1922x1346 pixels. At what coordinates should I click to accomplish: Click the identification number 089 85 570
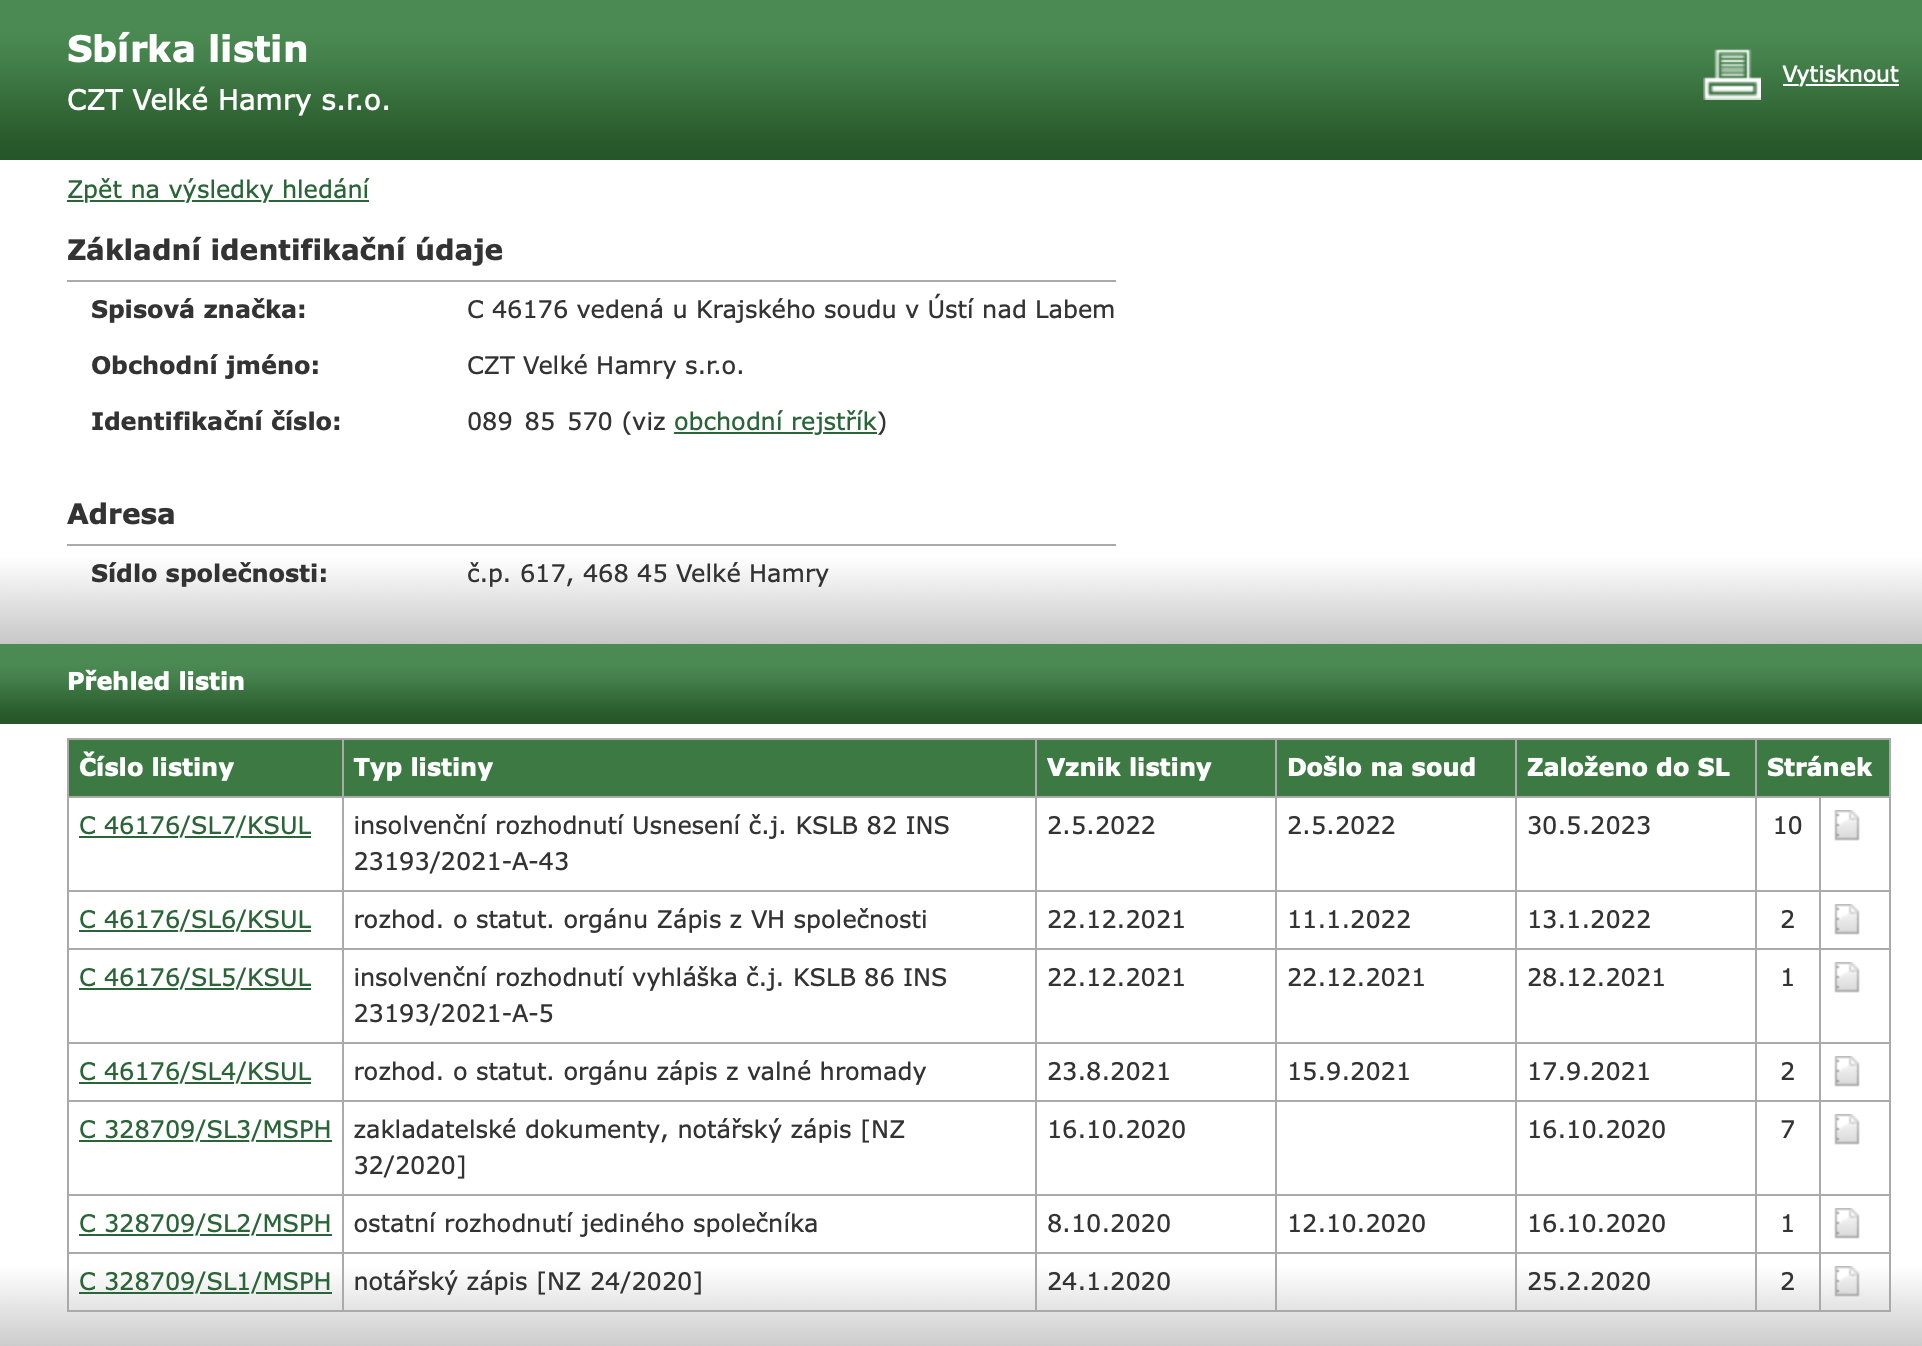click(540, 421)
